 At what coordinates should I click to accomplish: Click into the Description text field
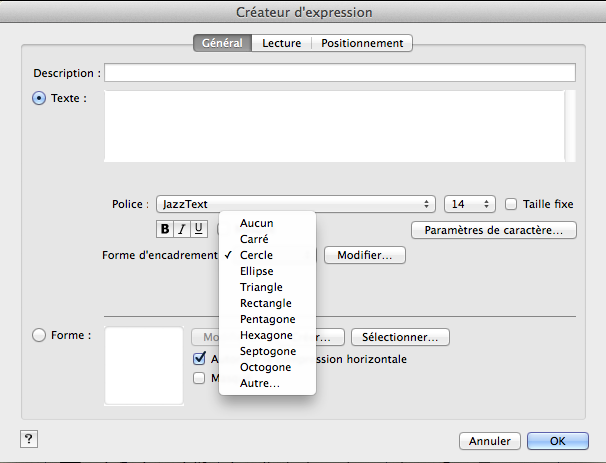coord(340,73)
